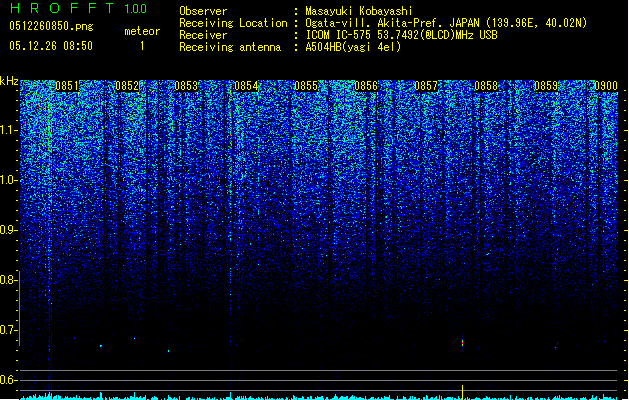The width and height of the screenshot is (629, 400).
Task: Click the HROFFT 1.0.0 title text
Action: pos(78,8)
